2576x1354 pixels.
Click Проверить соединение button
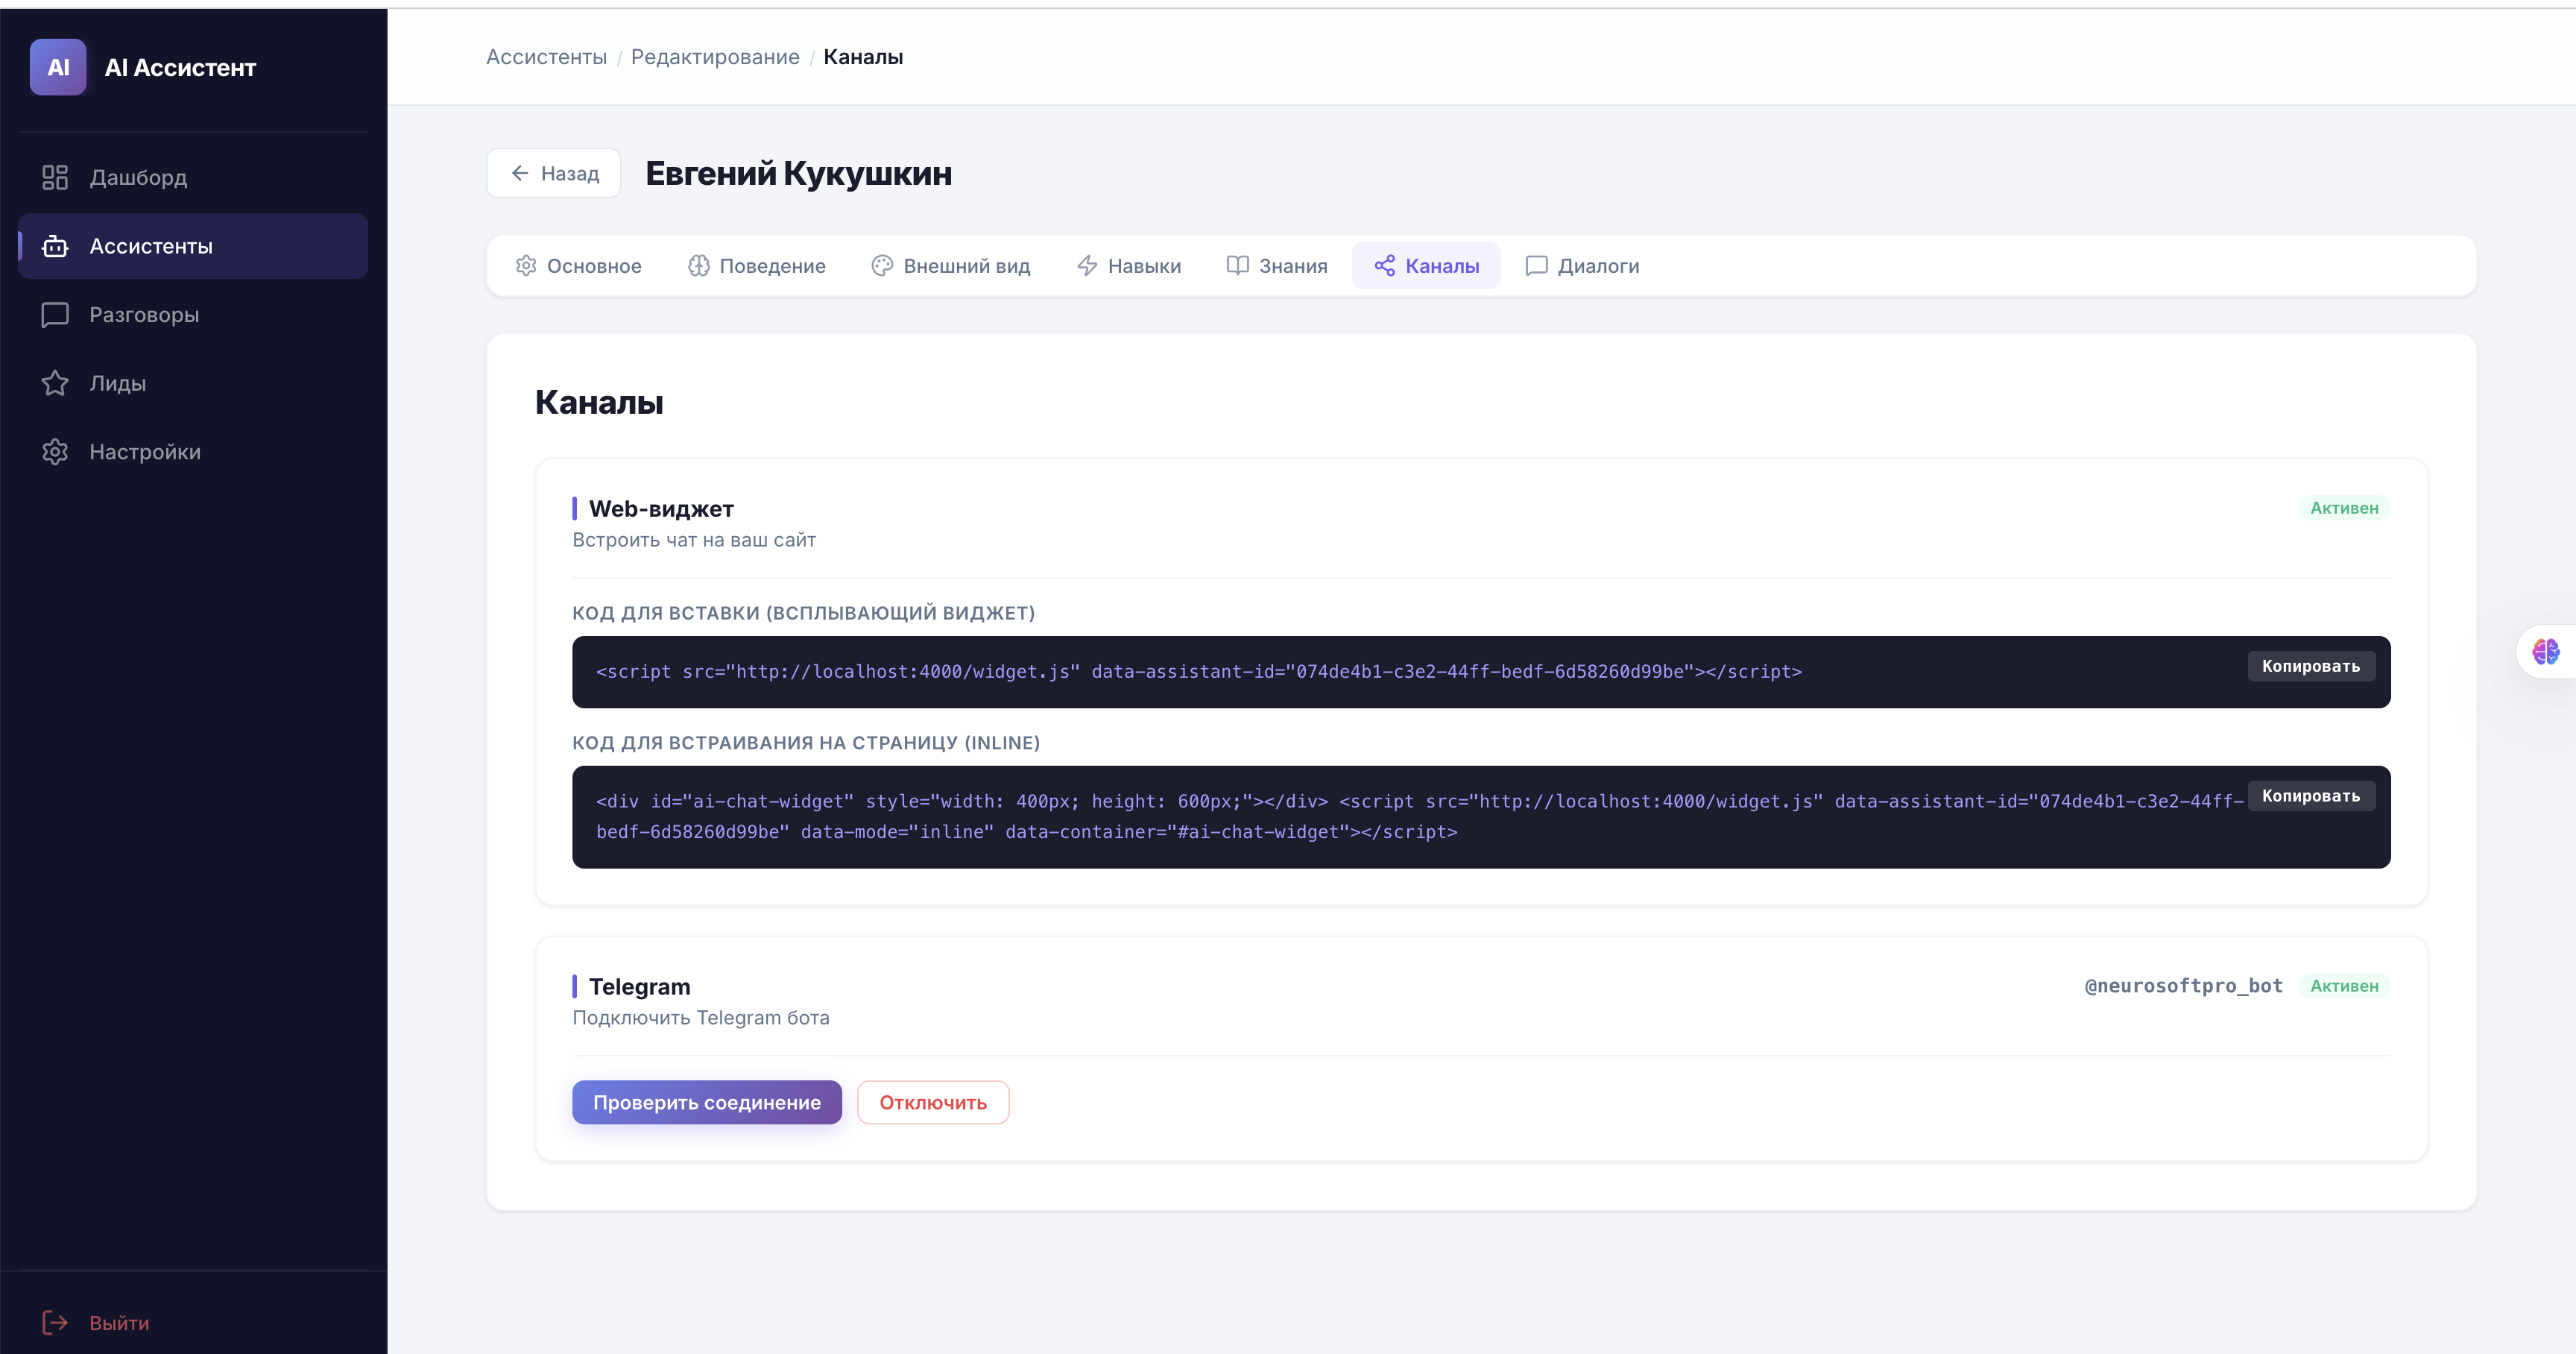pos(706,1102)
